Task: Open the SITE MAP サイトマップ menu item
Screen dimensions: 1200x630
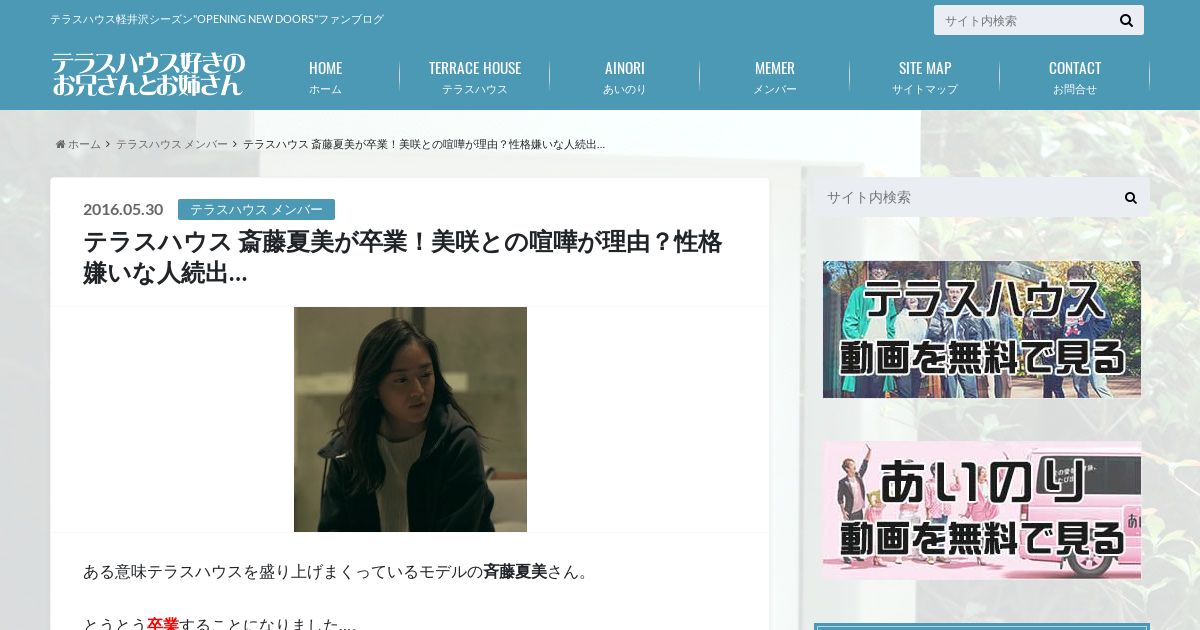Action: [x=925, y=77]
